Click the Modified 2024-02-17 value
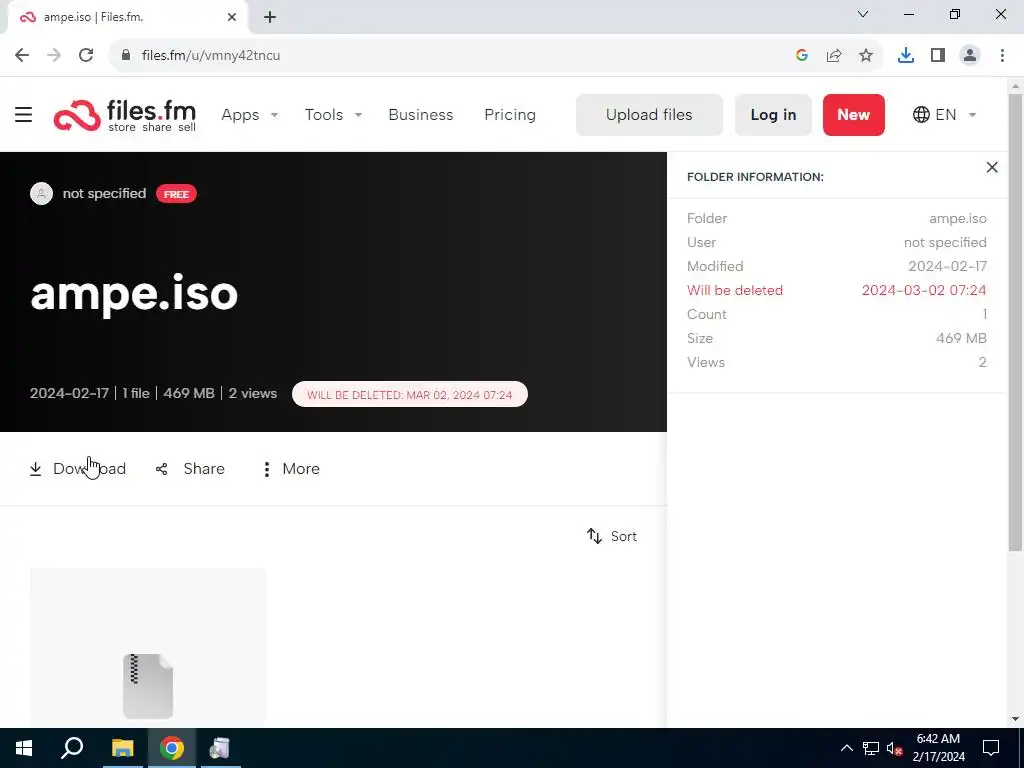Viewport: 1024px width, 768px height. click(947, 266)
